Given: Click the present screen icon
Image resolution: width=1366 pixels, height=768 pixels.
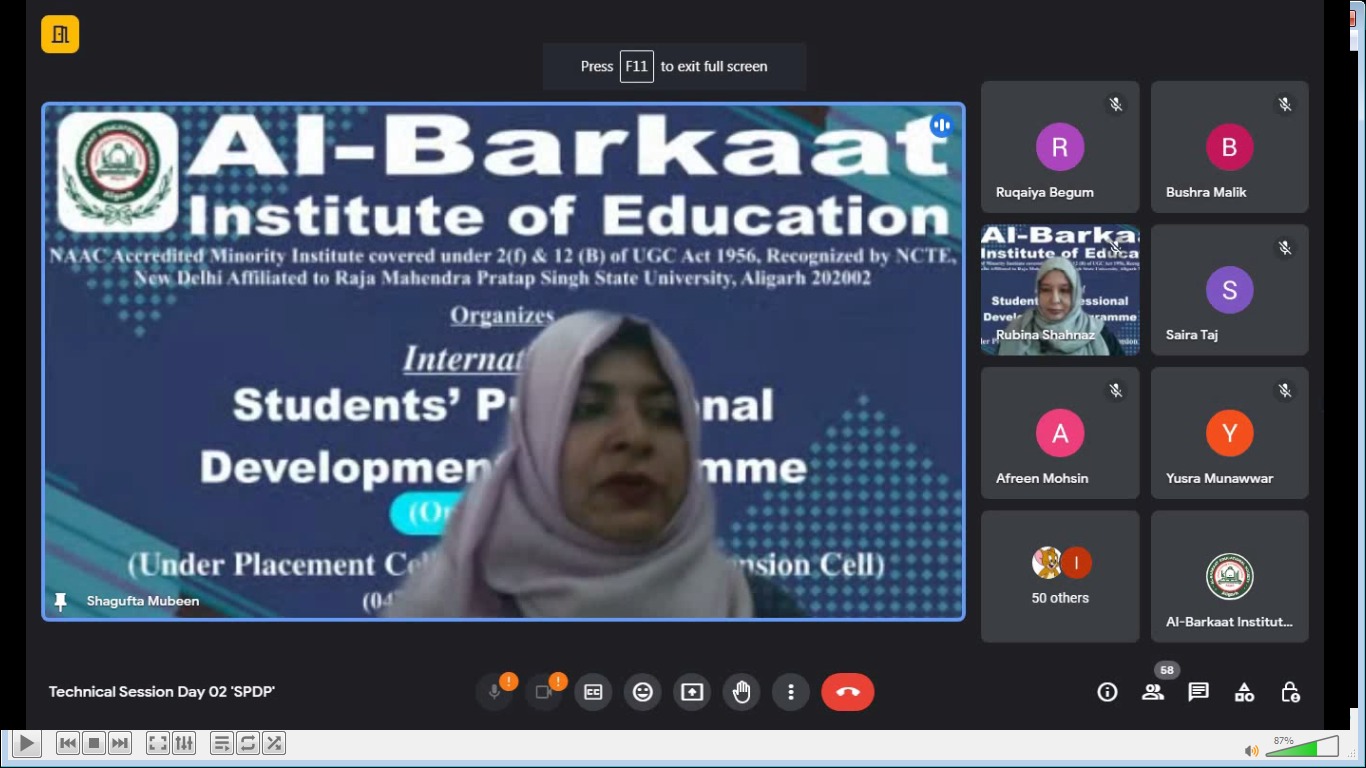Looking at the screenshot, I should [x=692, y=692].
